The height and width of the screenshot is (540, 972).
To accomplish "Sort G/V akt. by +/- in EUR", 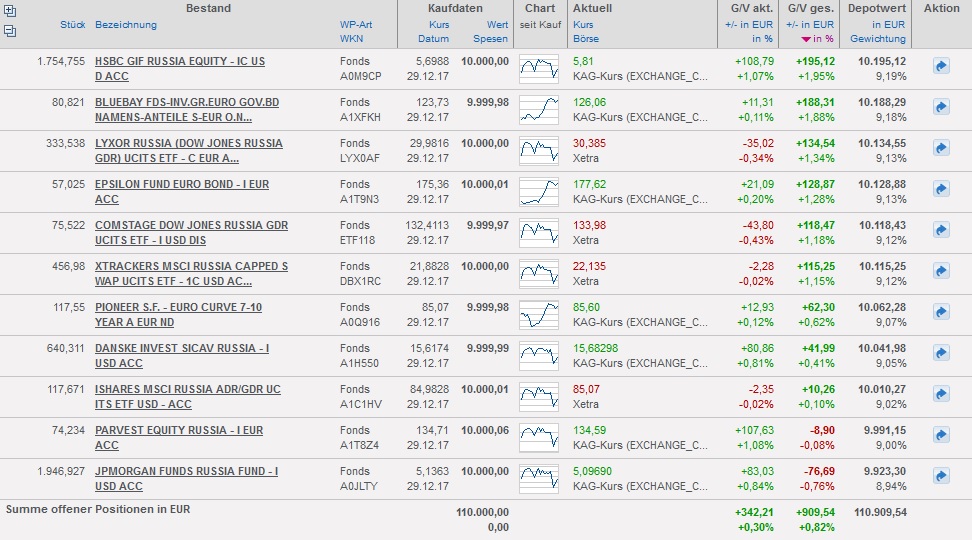I will (749, 25).
